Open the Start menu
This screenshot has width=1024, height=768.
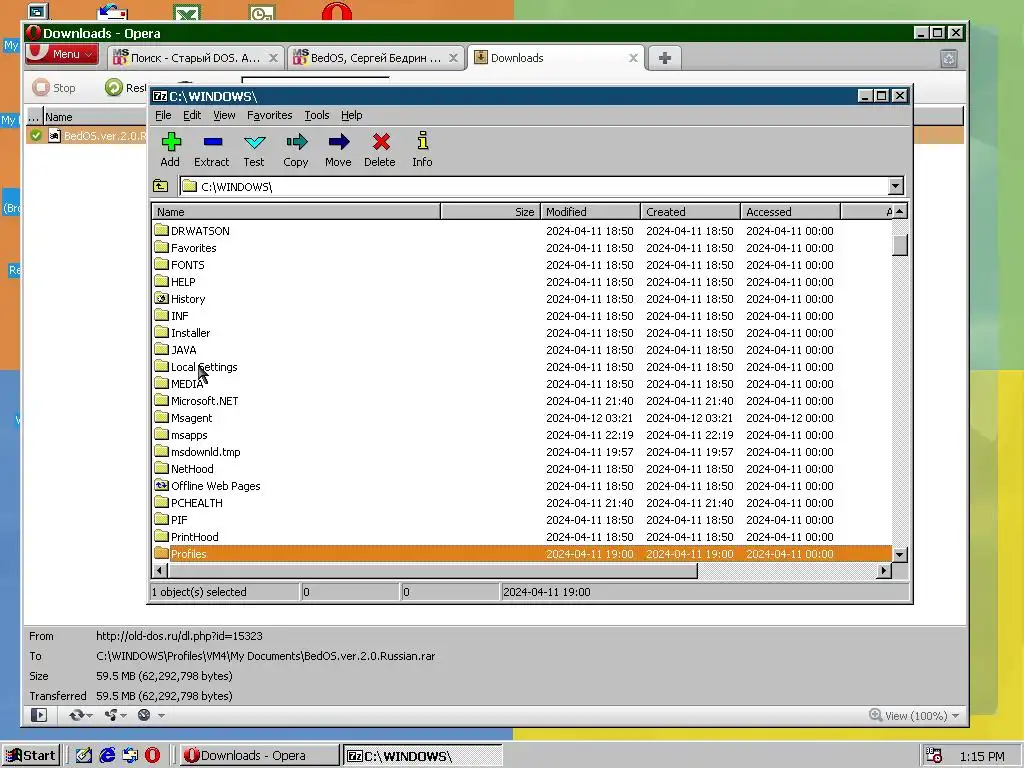pyautogui.click(x=31, y=756)
